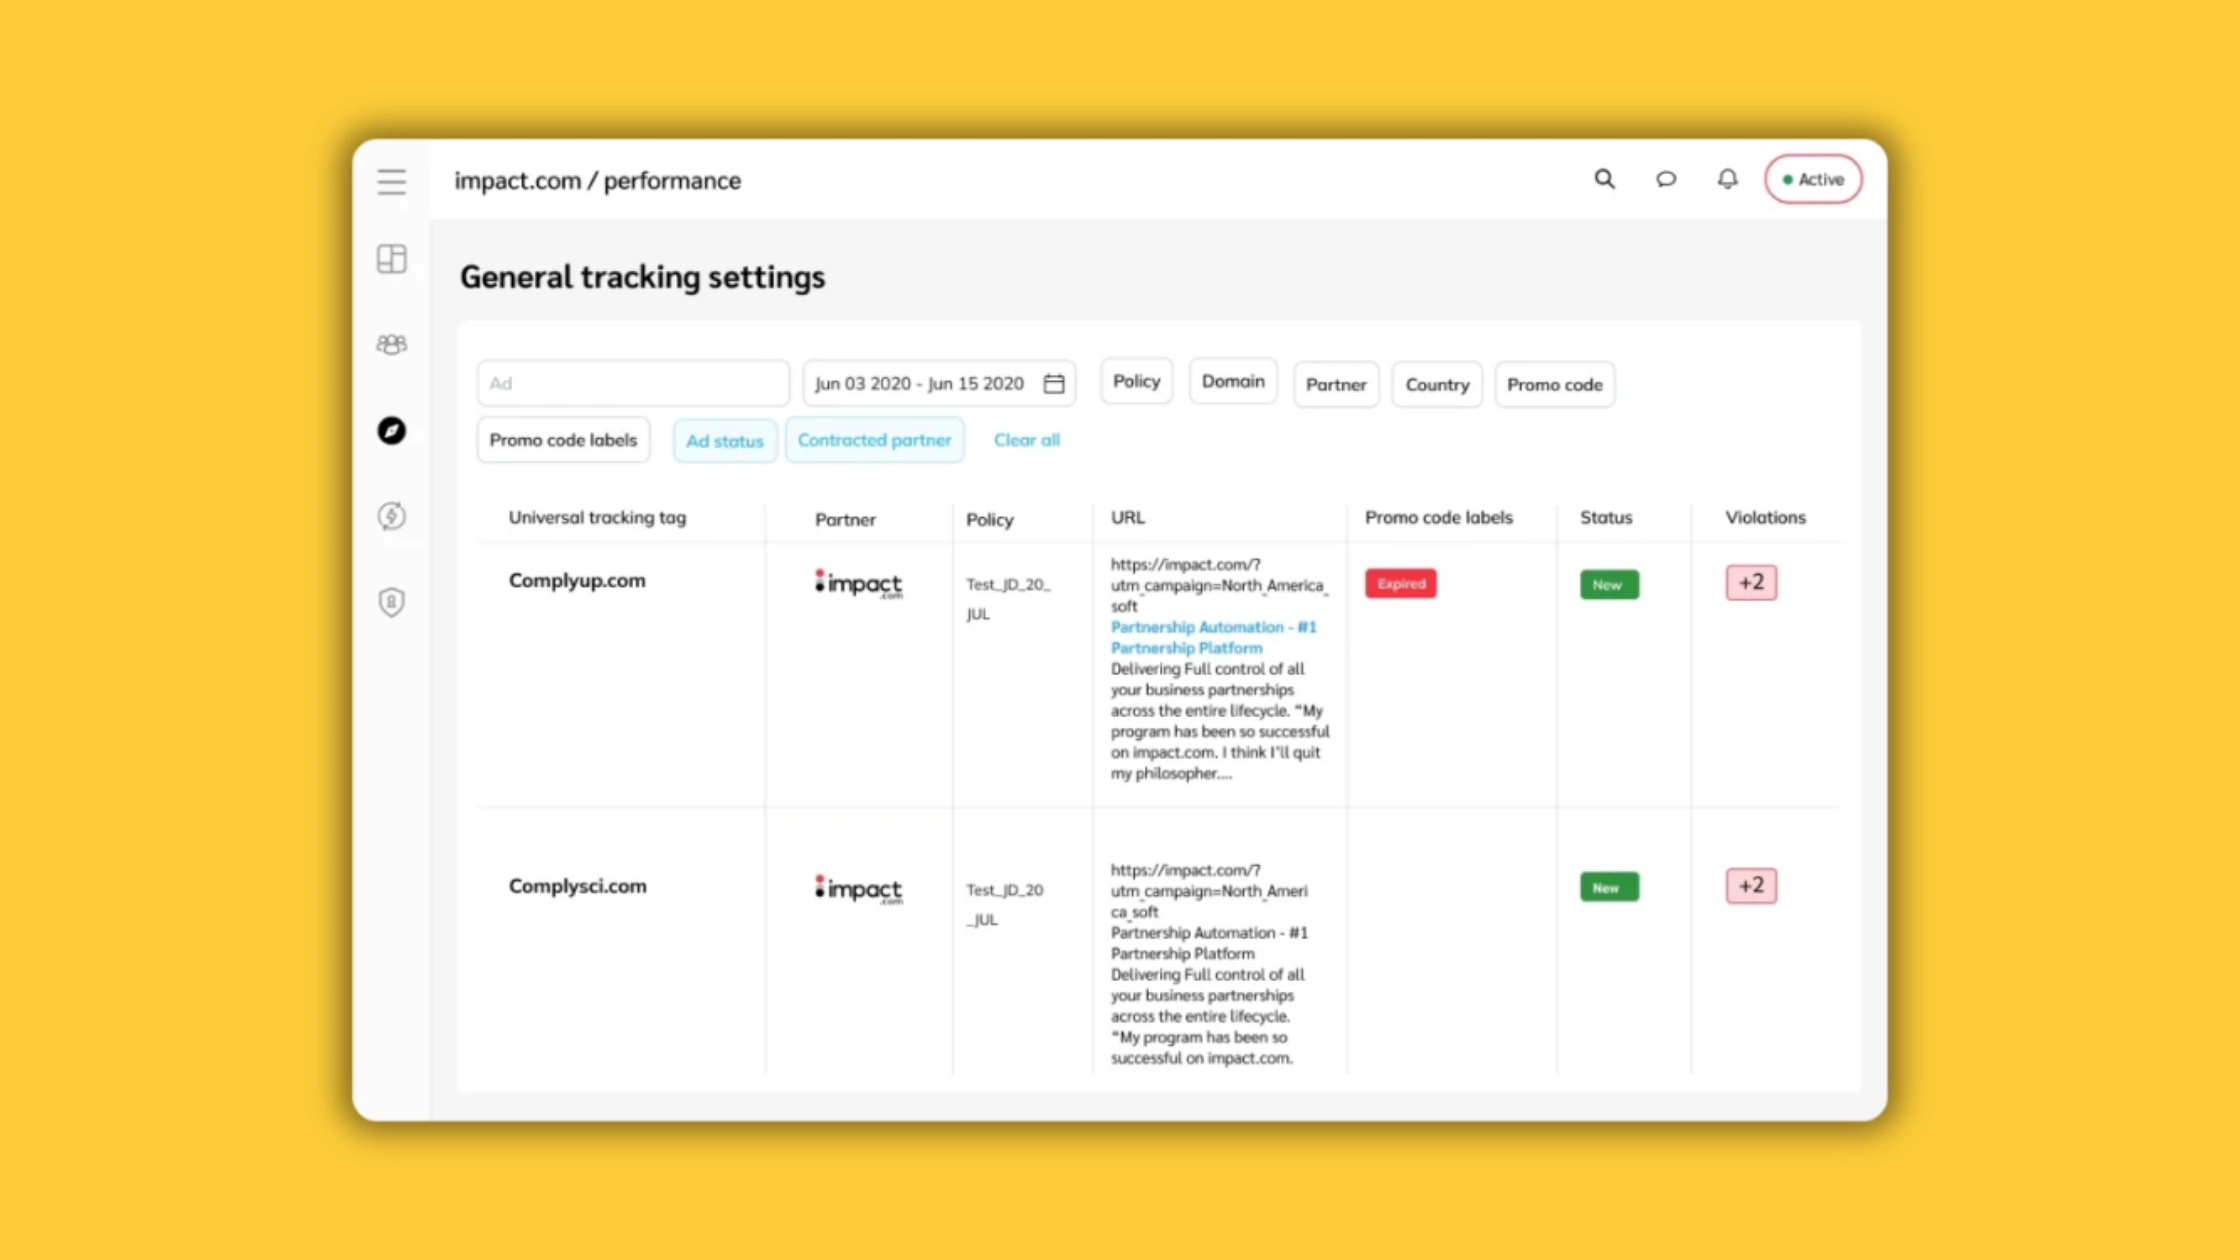Toggle the Active status pill
2240x1260 pixels.
tap(1813, 179)
